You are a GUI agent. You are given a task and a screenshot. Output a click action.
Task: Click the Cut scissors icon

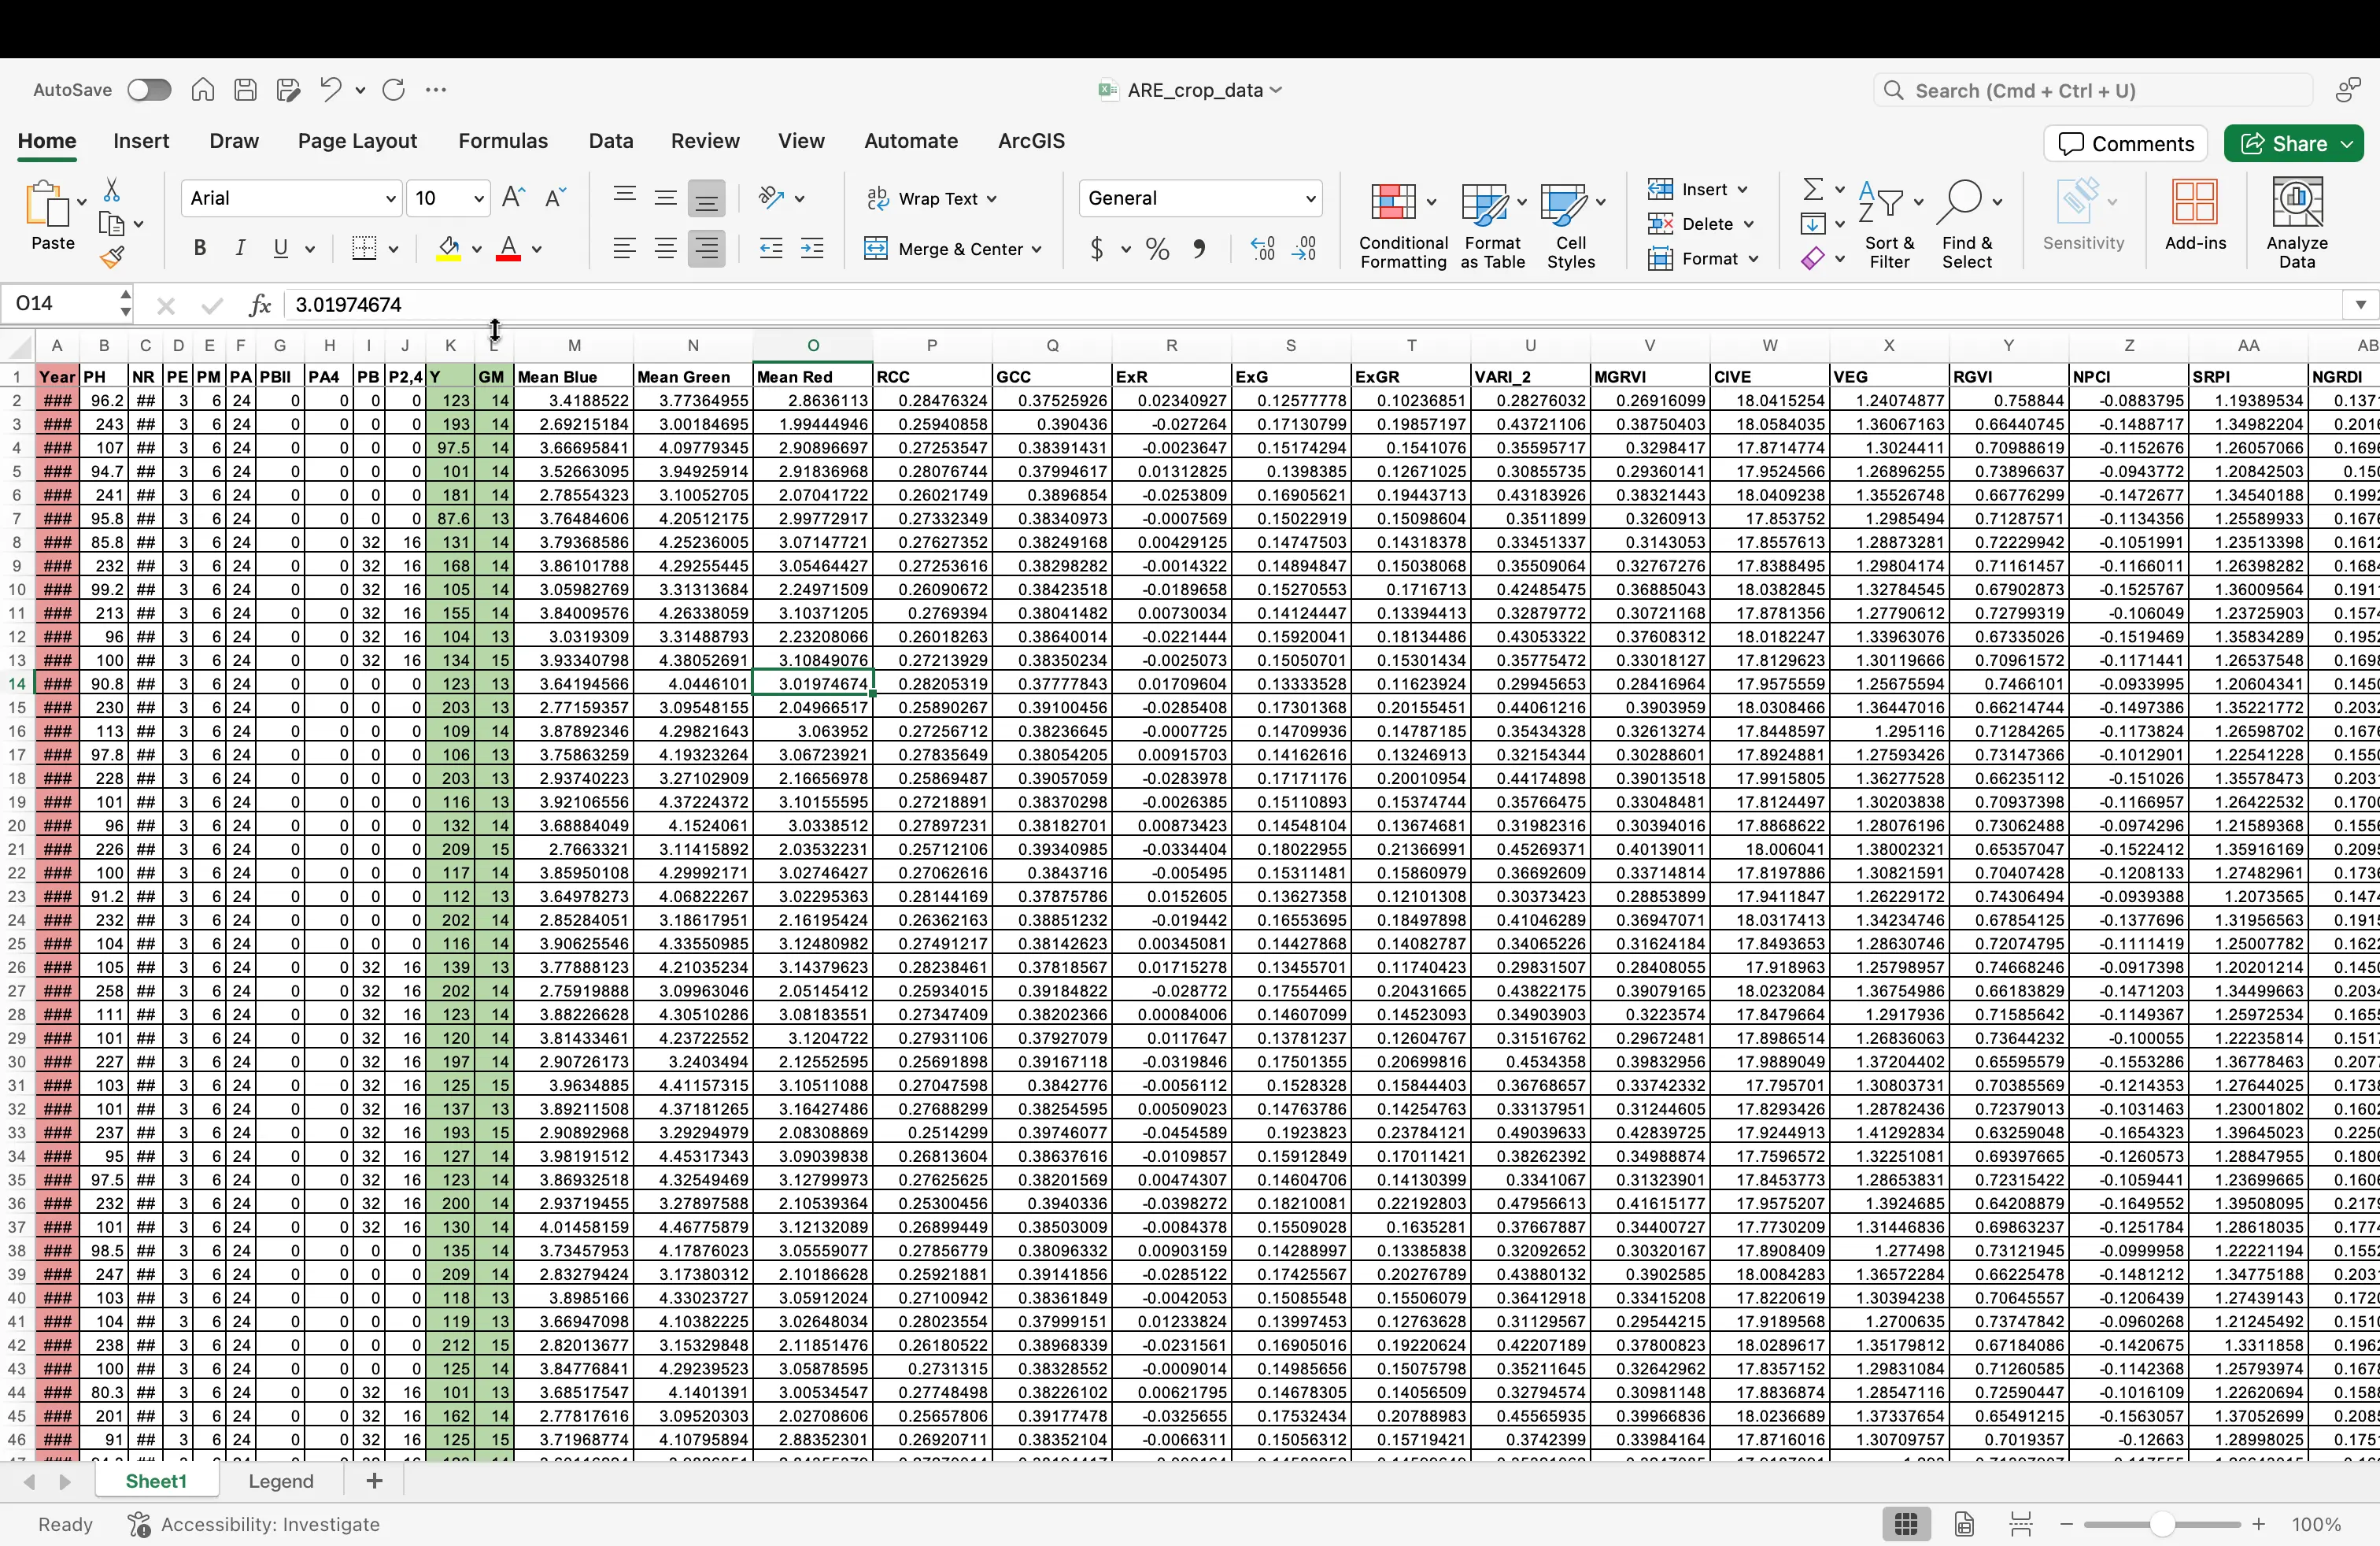[112, 190]
